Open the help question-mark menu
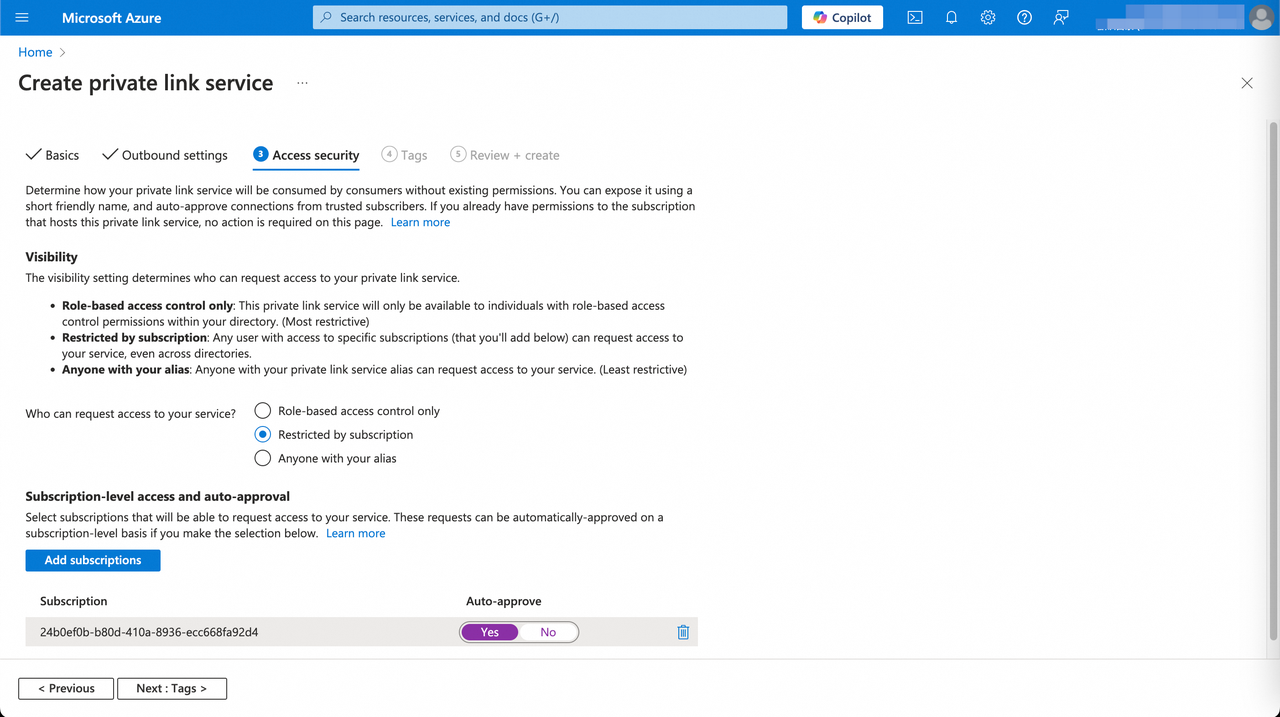The image size is (1280, 717). [x=1023, y=17]
